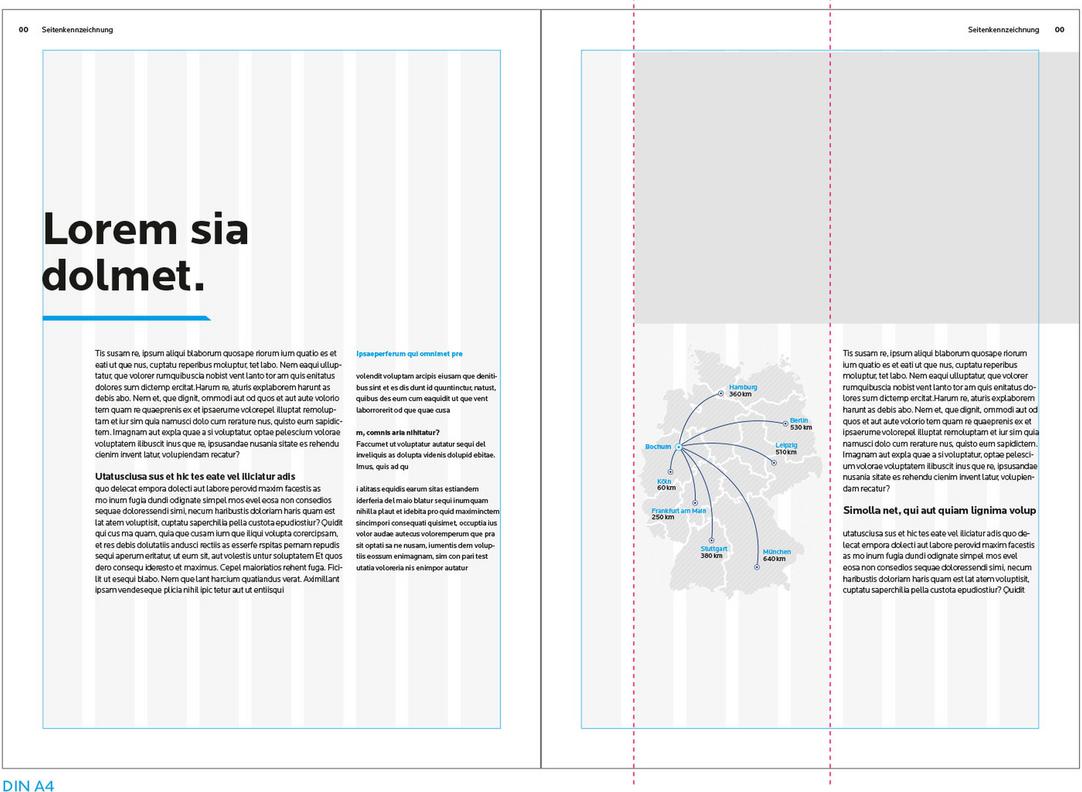1082x792 pixels.
Task: Click subheading "Simolla net, qui aut quiam"
Action: tap(938, 510)
